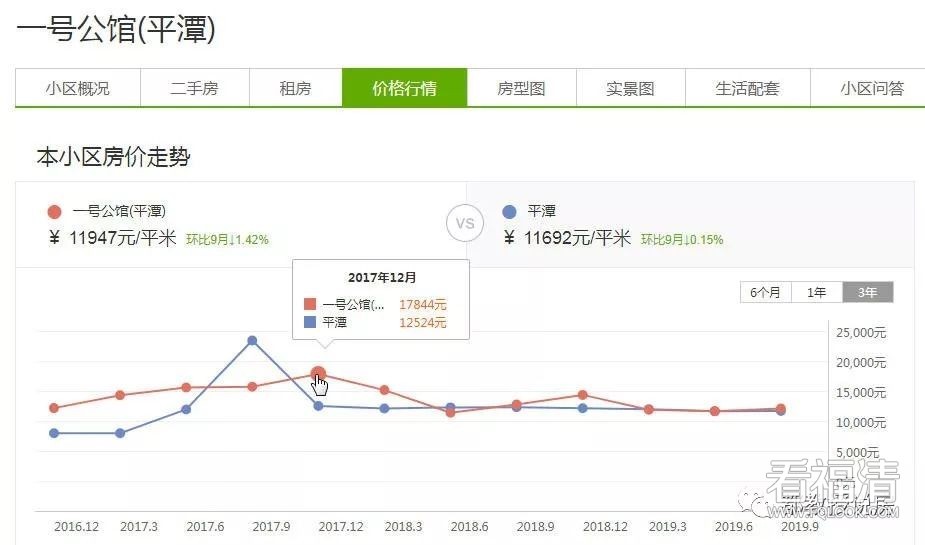This screenshot has width=925, height=545.
Task: Select the blue data point at 2017.12
Action: click(319, 406)
